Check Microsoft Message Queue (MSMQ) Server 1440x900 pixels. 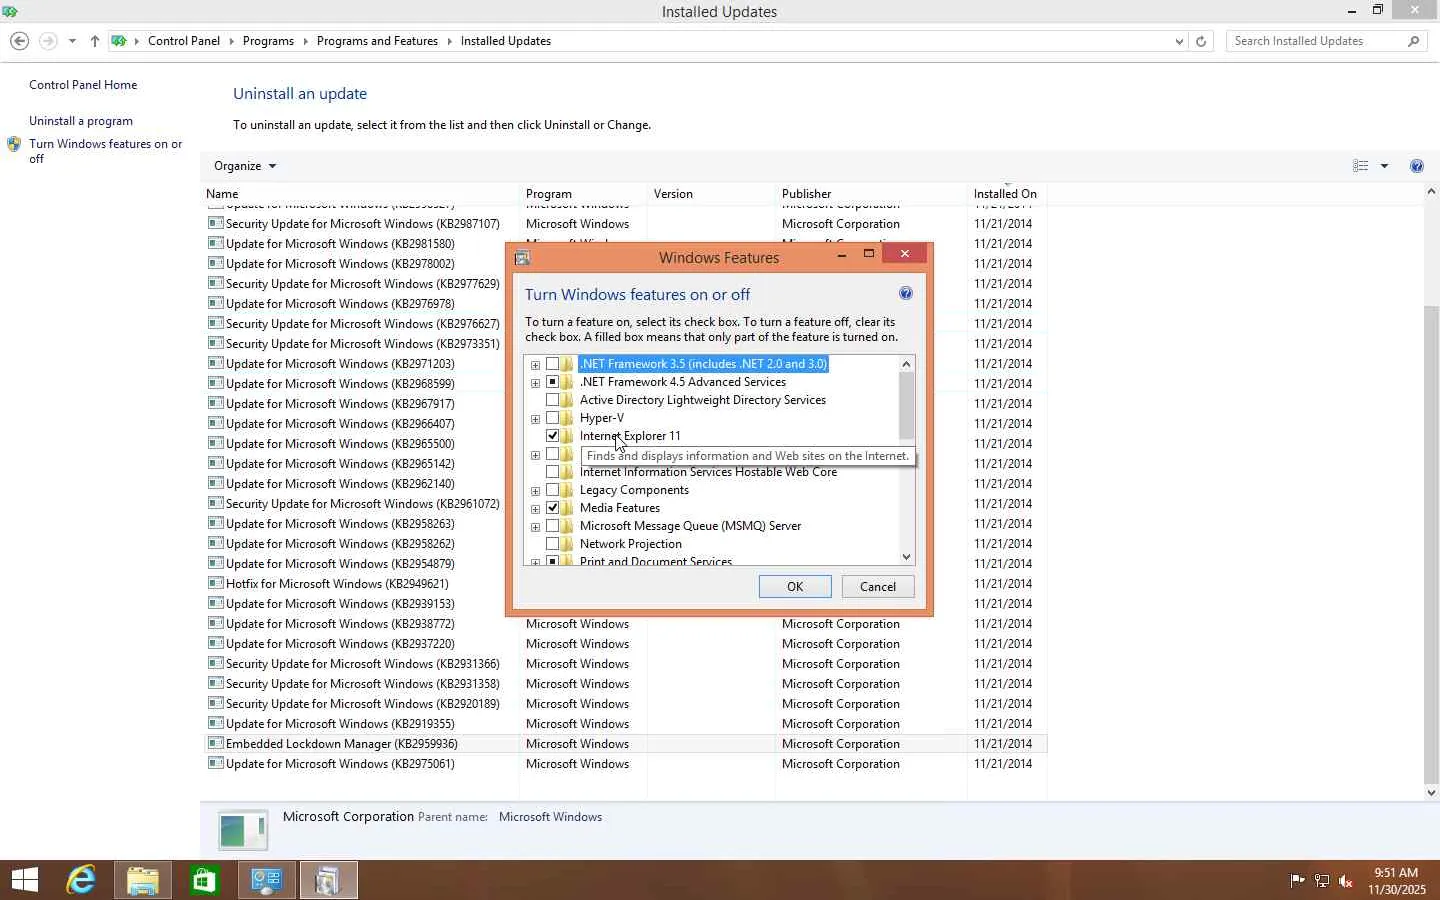pos(552,526)
